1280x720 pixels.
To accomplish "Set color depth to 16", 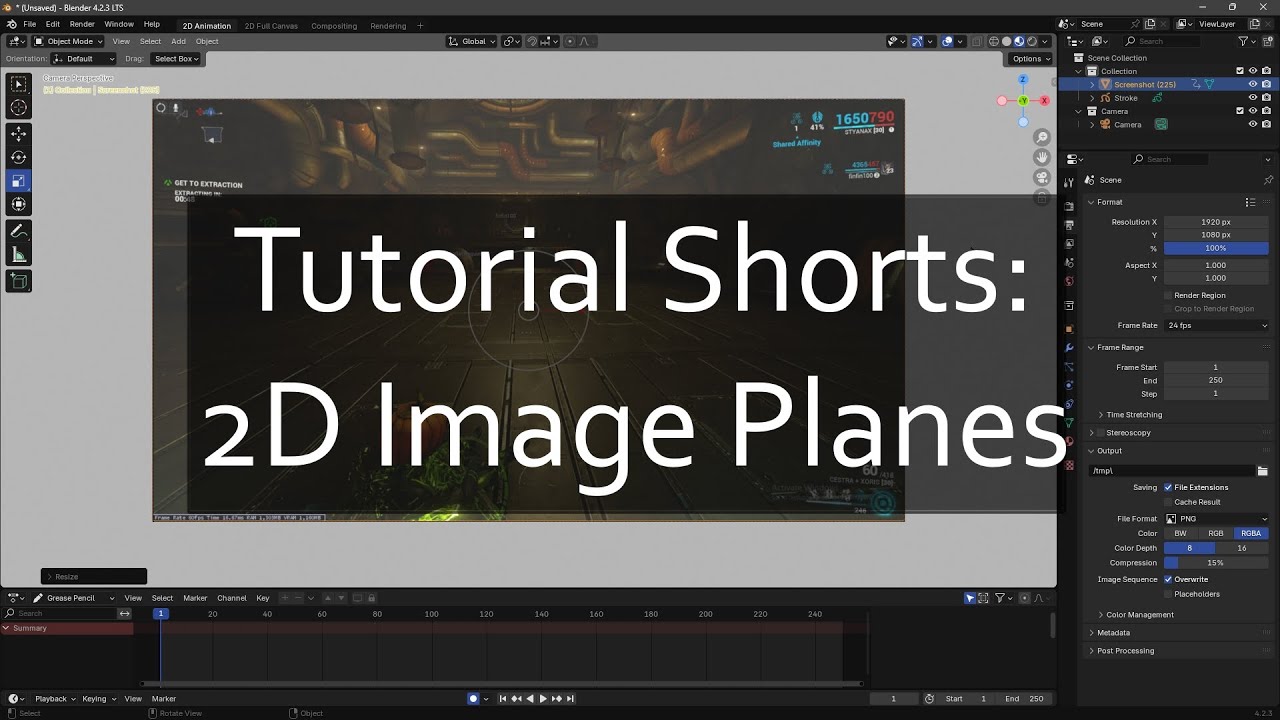I will tap(1242, 548).
